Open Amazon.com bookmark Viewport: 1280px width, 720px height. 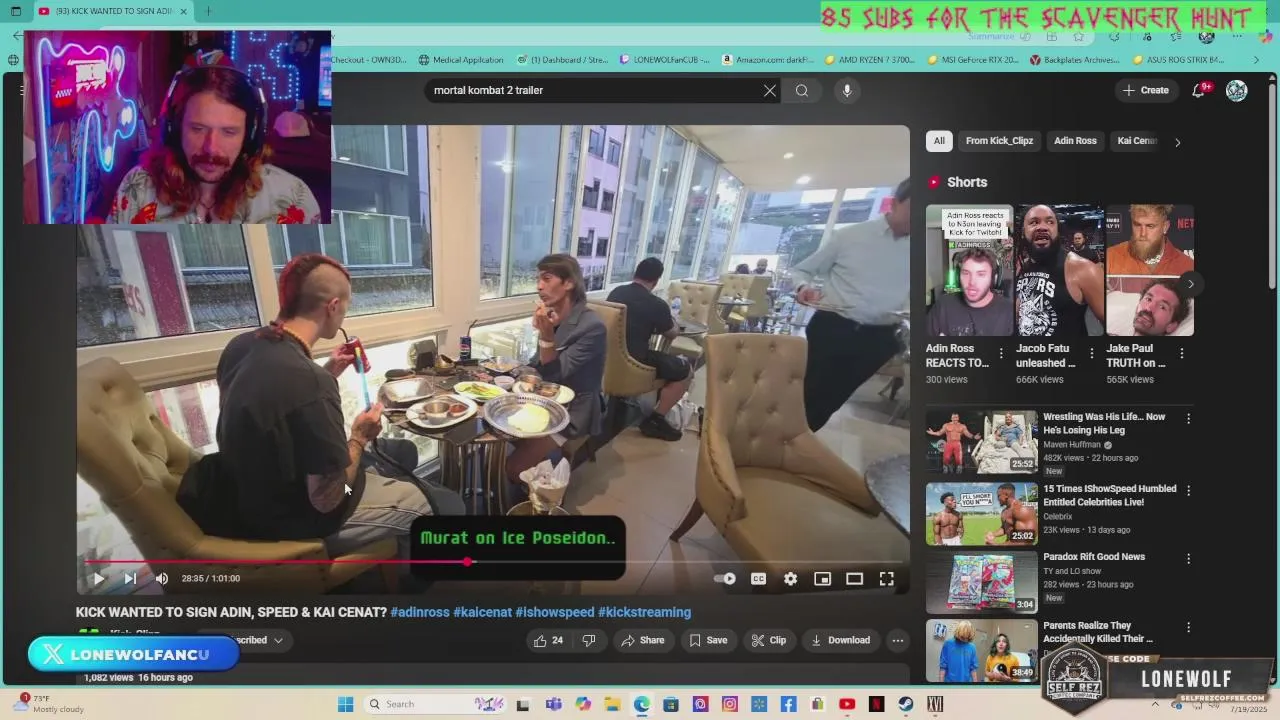point(768,60)
